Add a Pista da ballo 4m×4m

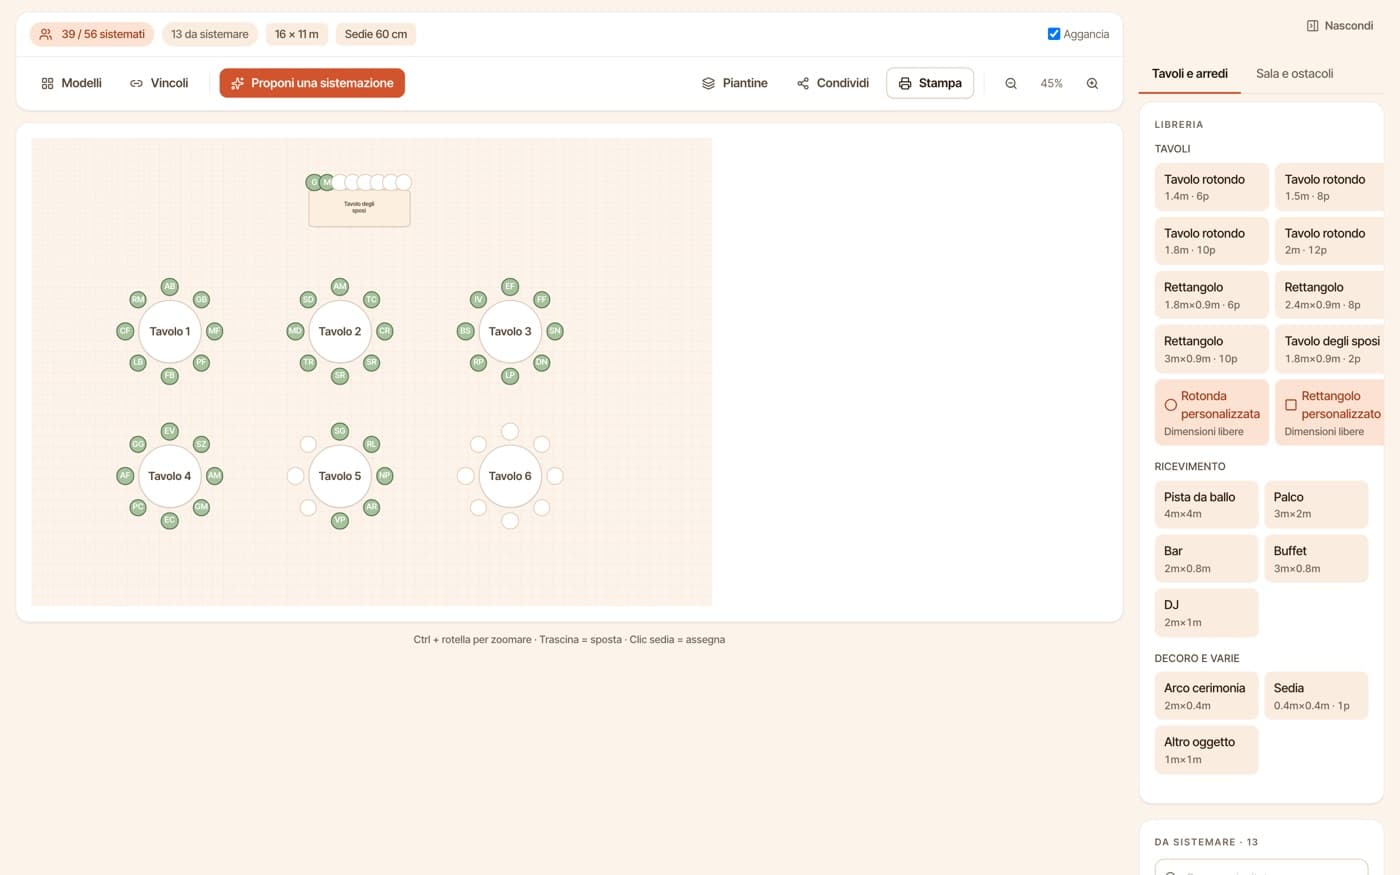(x=1206, y=505)
